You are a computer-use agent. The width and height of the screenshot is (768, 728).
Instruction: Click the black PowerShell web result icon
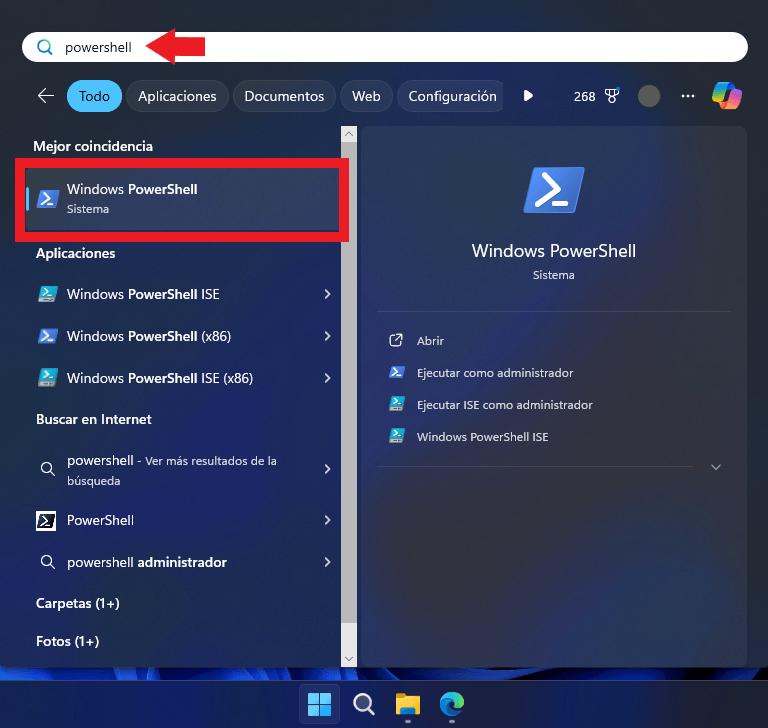(46, 521)
